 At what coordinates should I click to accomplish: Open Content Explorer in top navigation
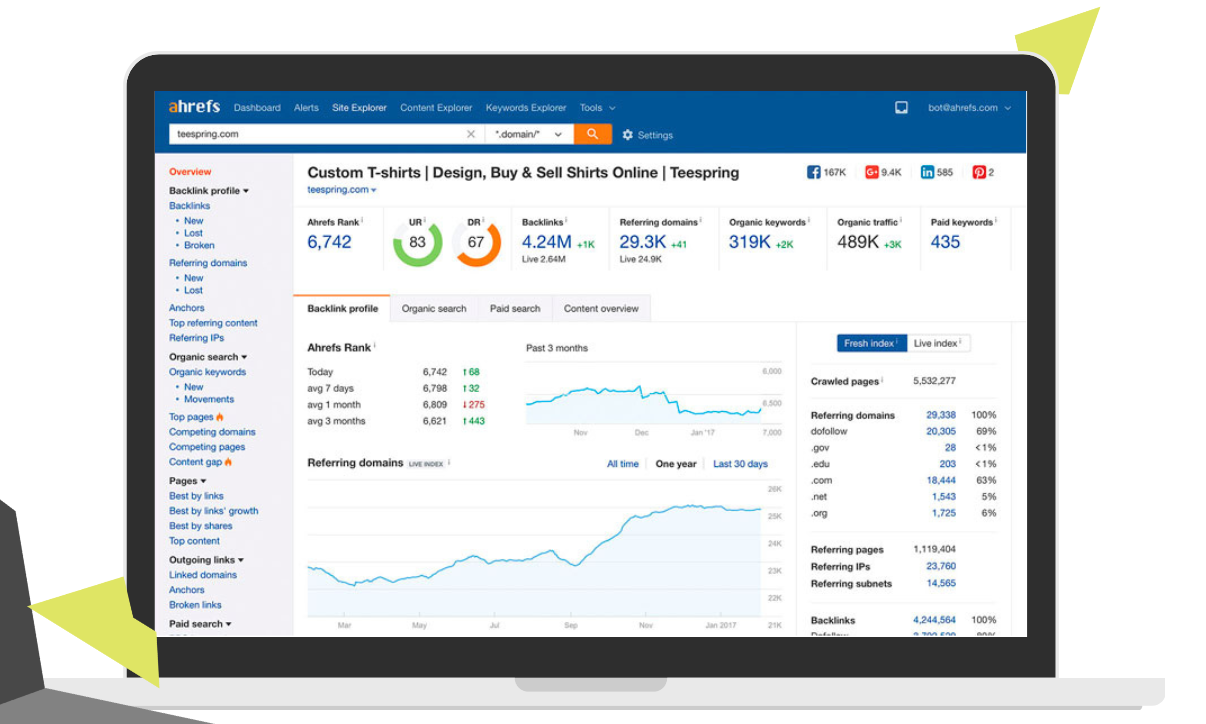436,108
